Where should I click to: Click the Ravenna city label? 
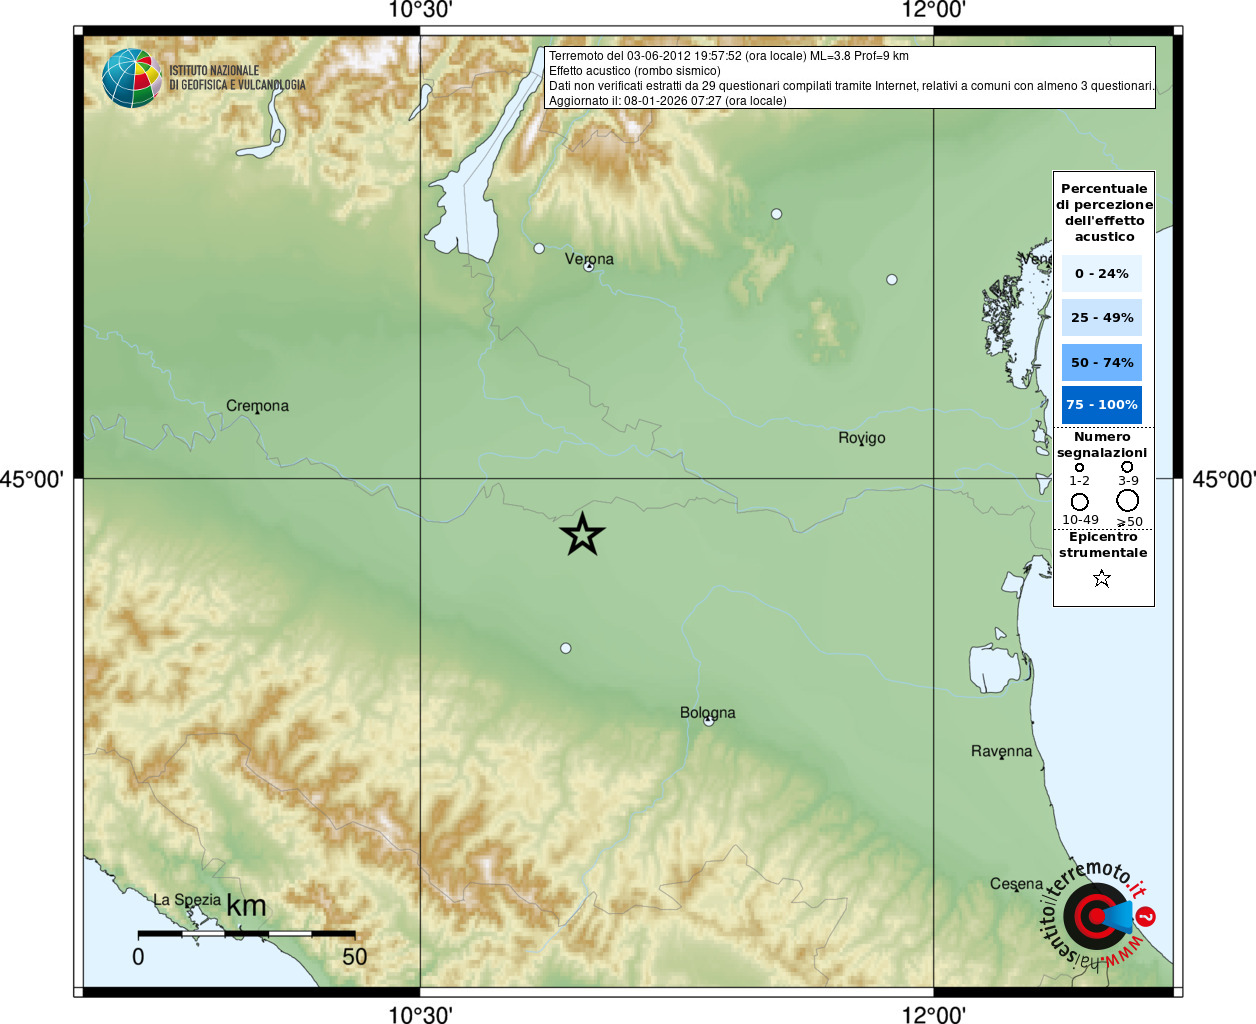click(x=1001, y=751)
